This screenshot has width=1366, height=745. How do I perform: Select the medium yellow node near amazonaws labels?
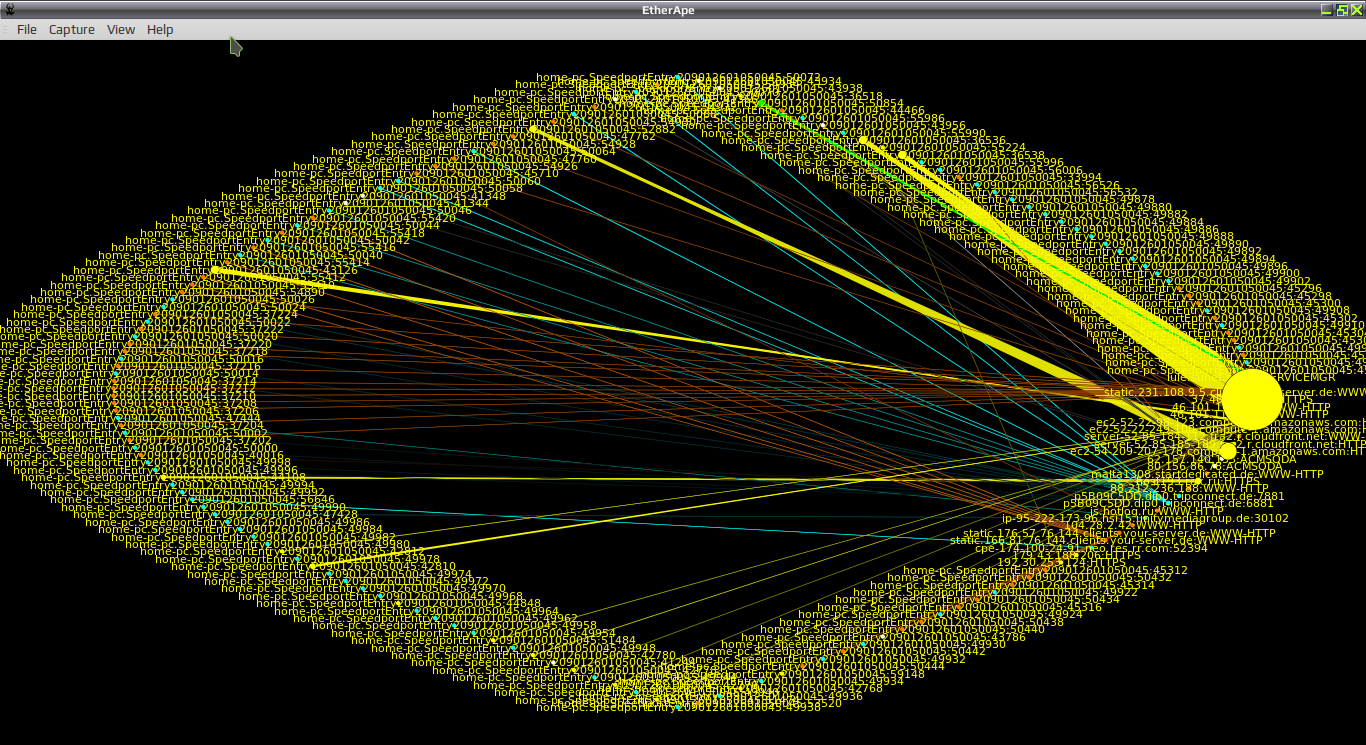1228,451
